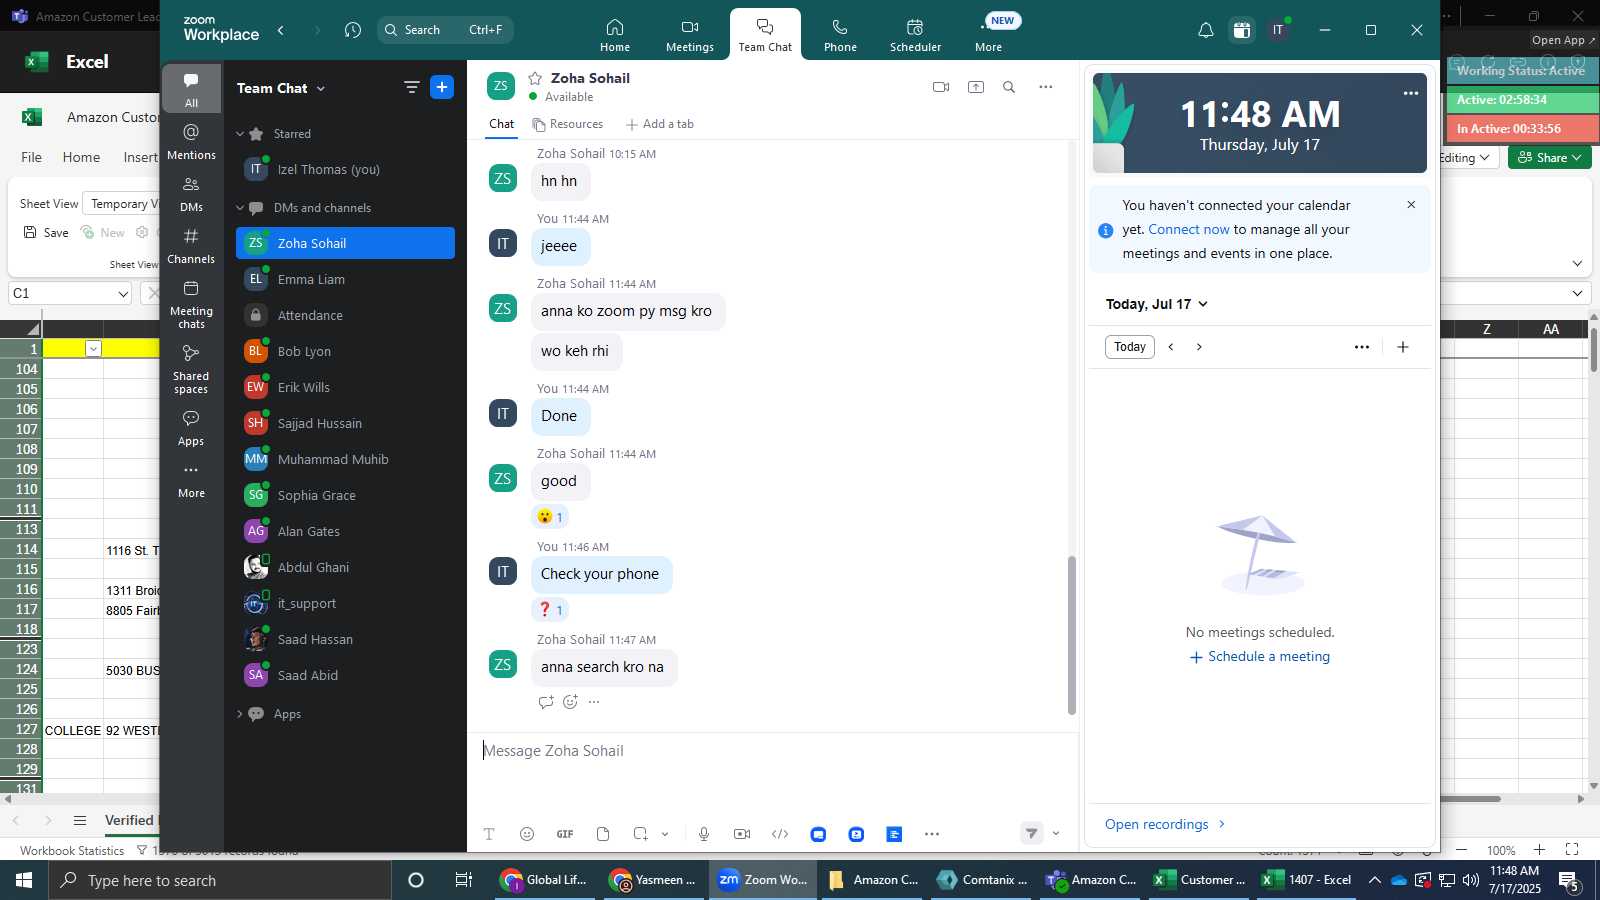Star the Zoha Sohail chat
Image resolution: width=1600 pixels, height=900 pixels.
[x=535, y=78]
